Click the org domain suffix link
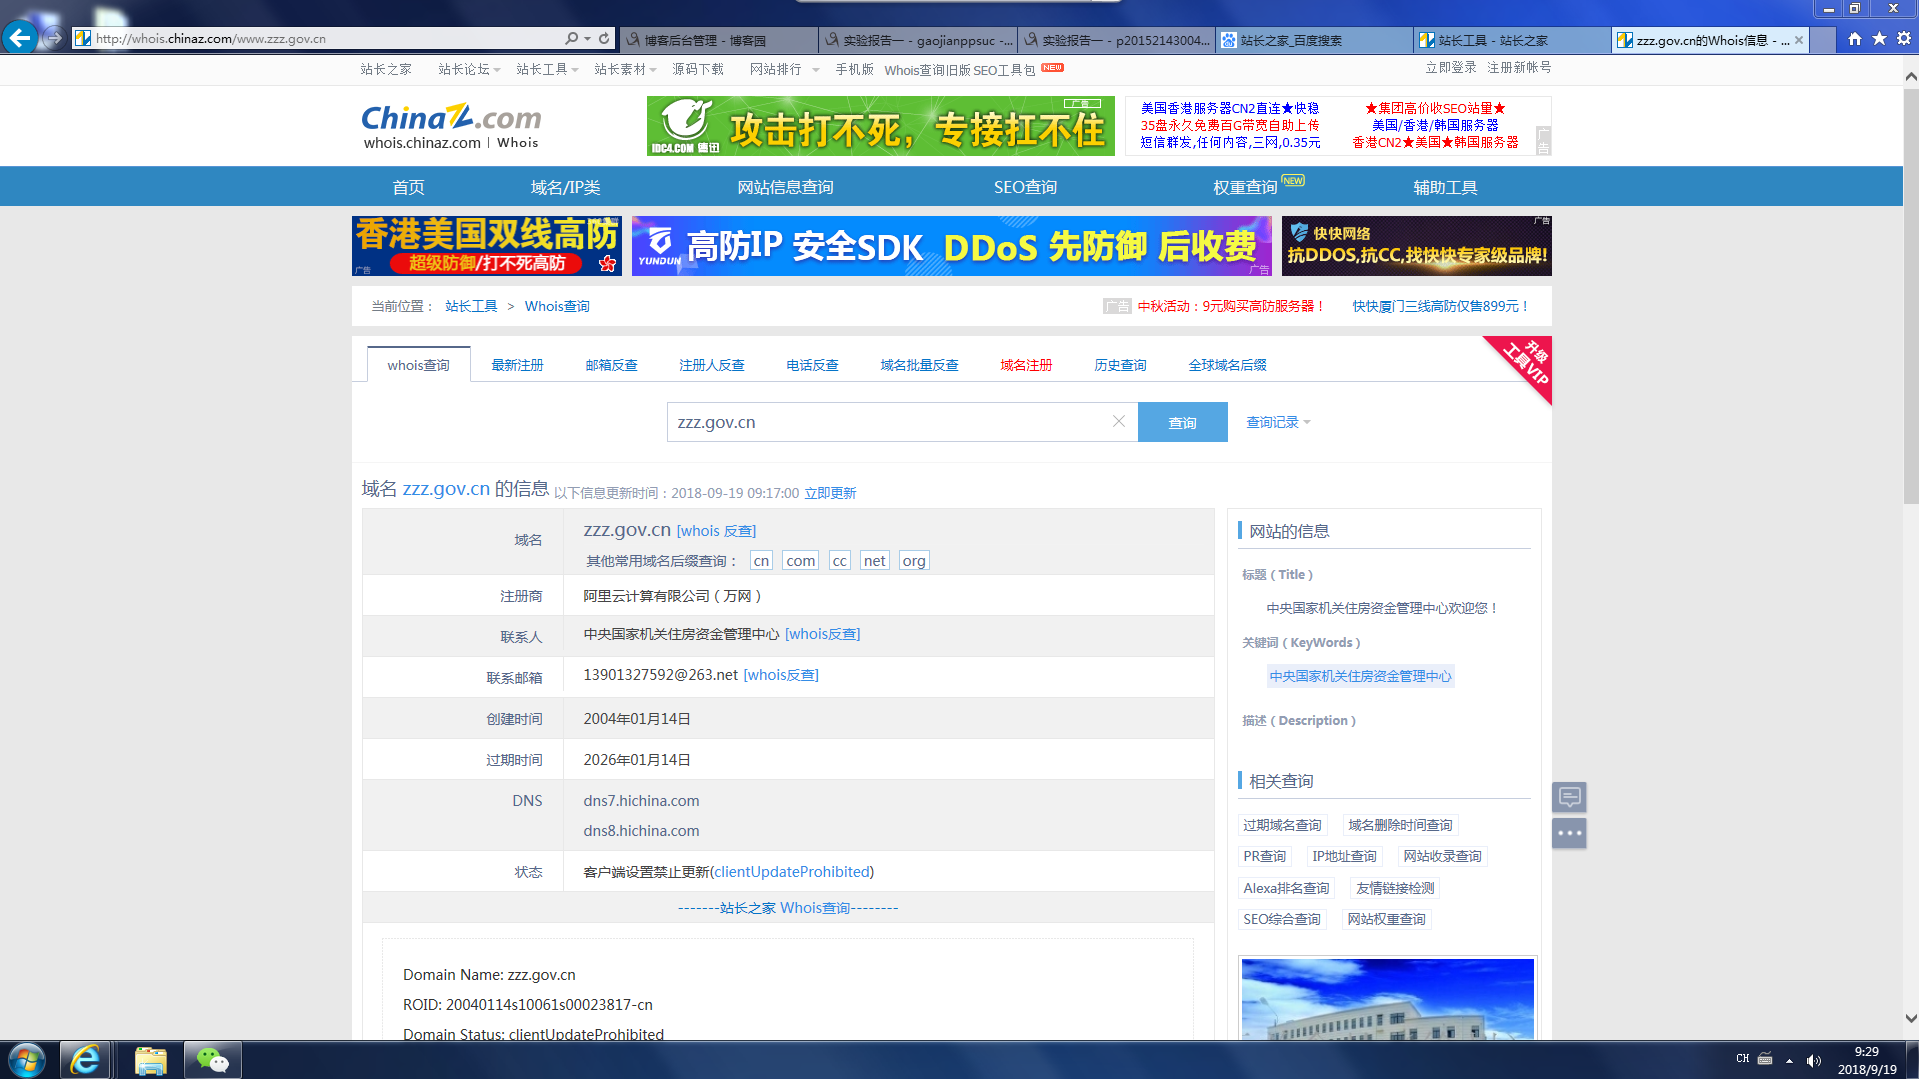1919x1079 pixels. click(x=914, y=561)
